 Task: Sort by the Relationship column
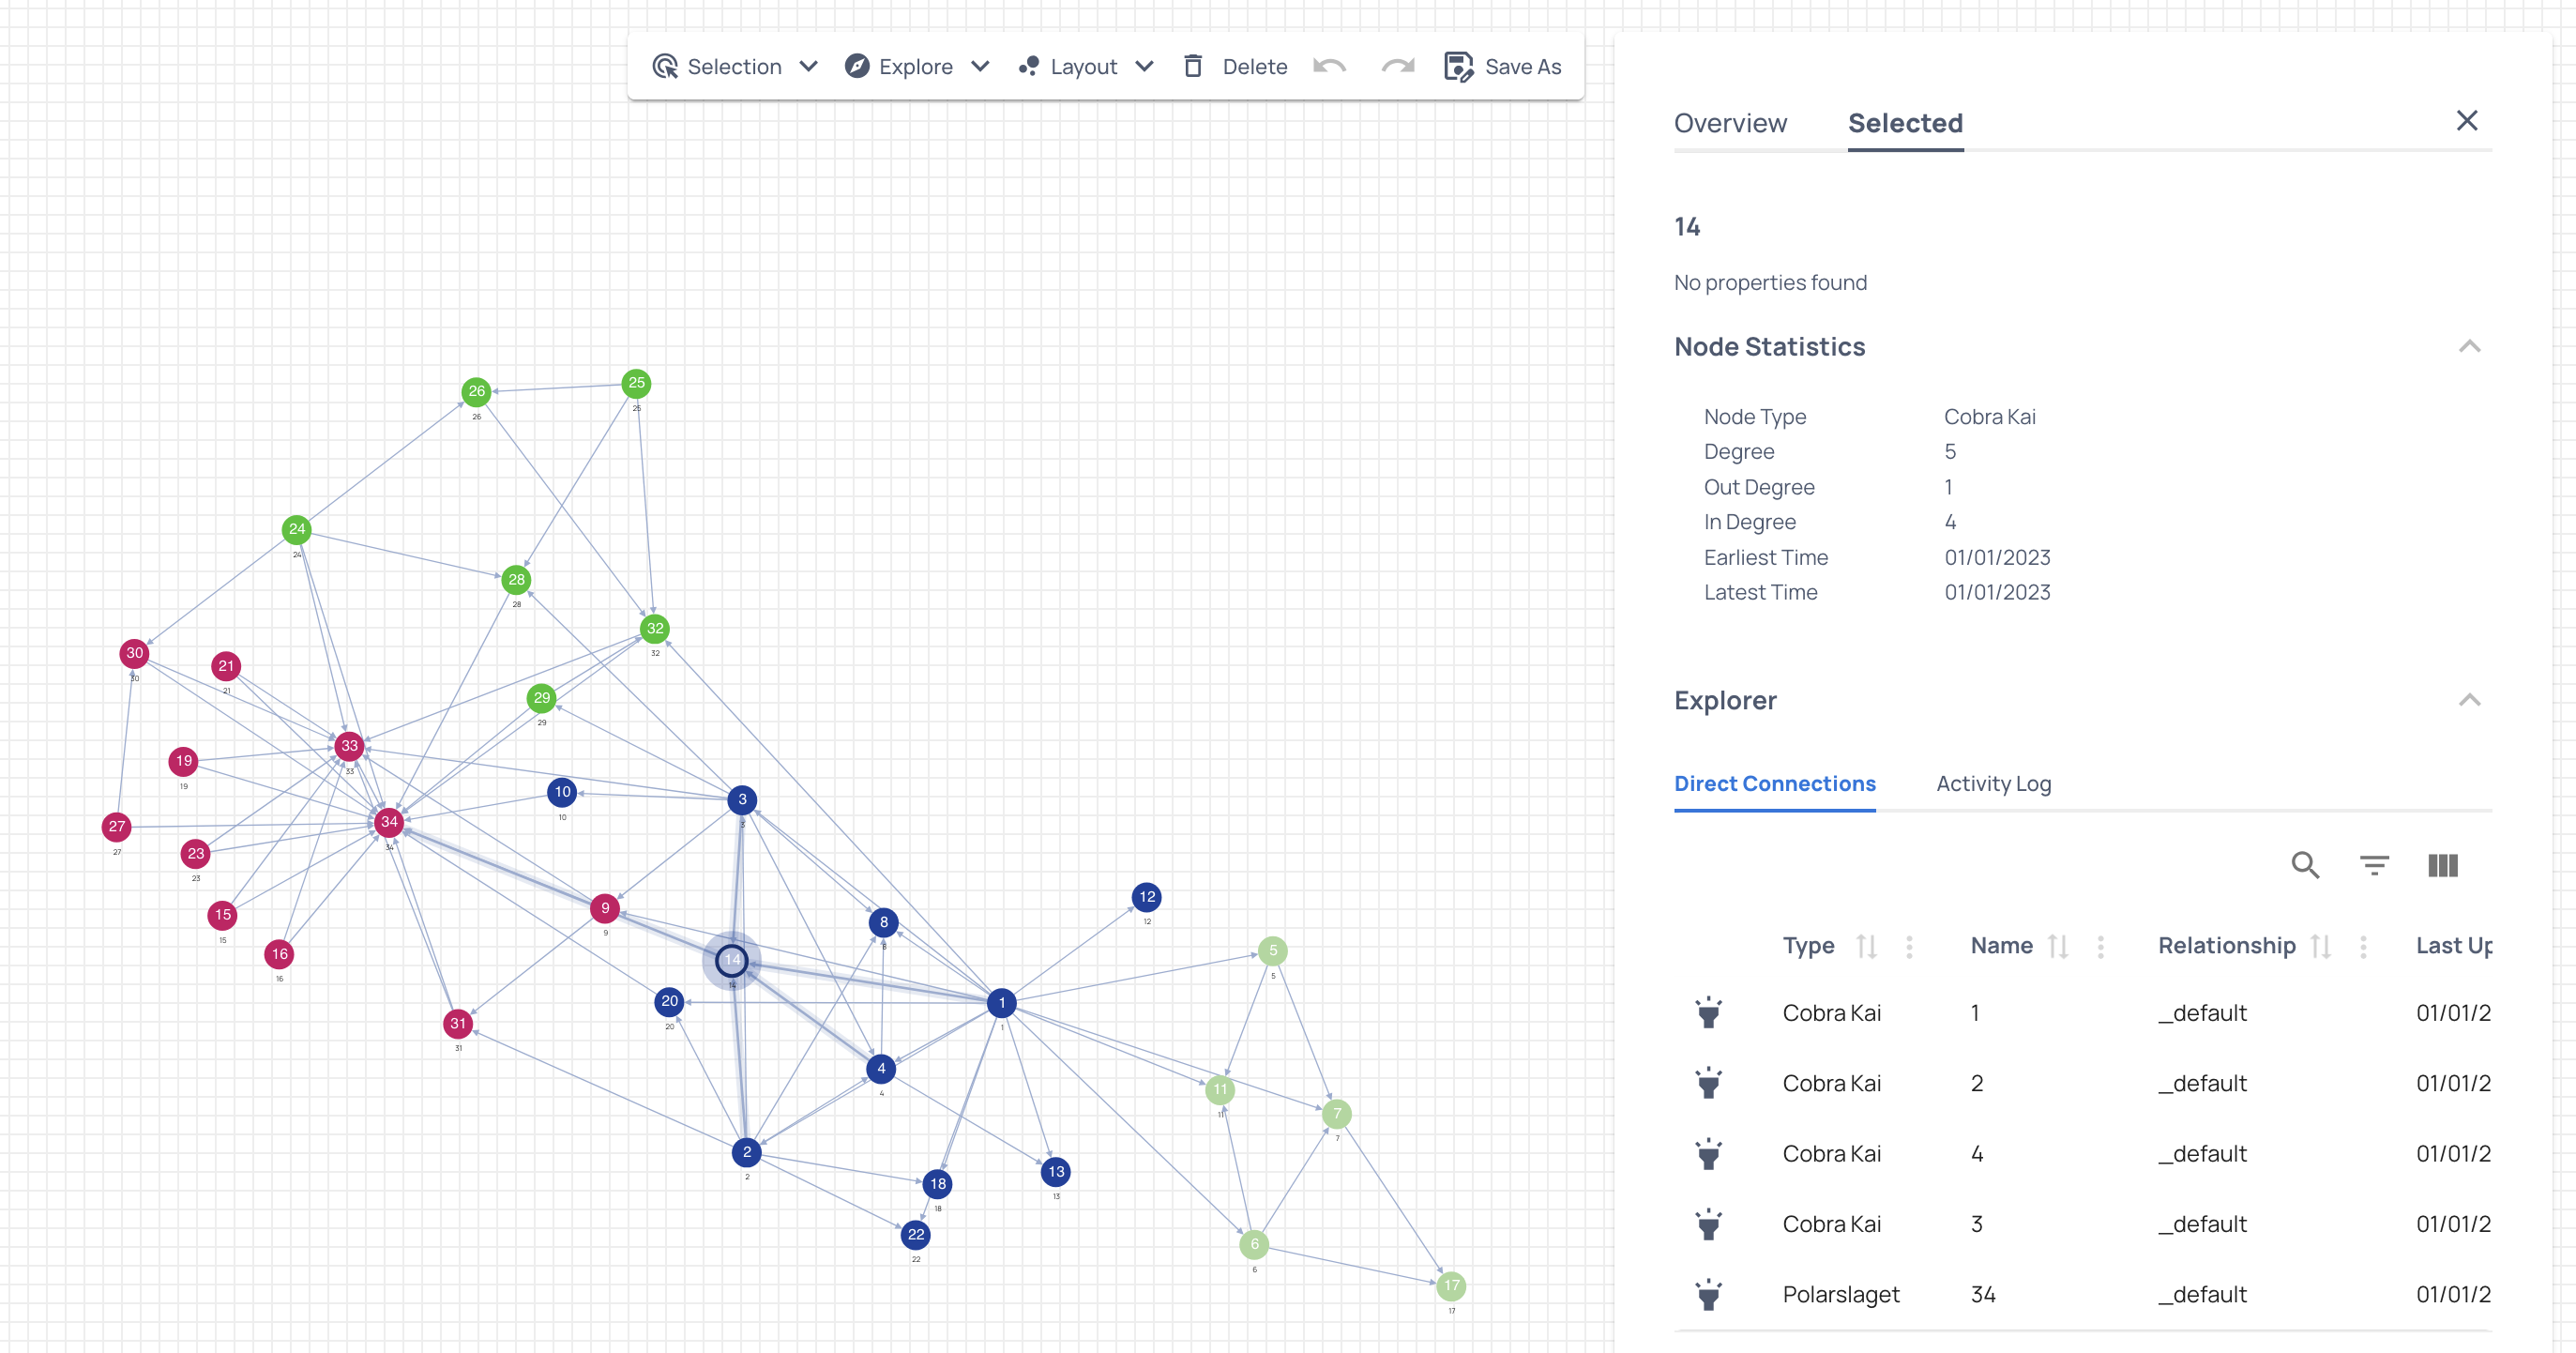pos(2321,946)
